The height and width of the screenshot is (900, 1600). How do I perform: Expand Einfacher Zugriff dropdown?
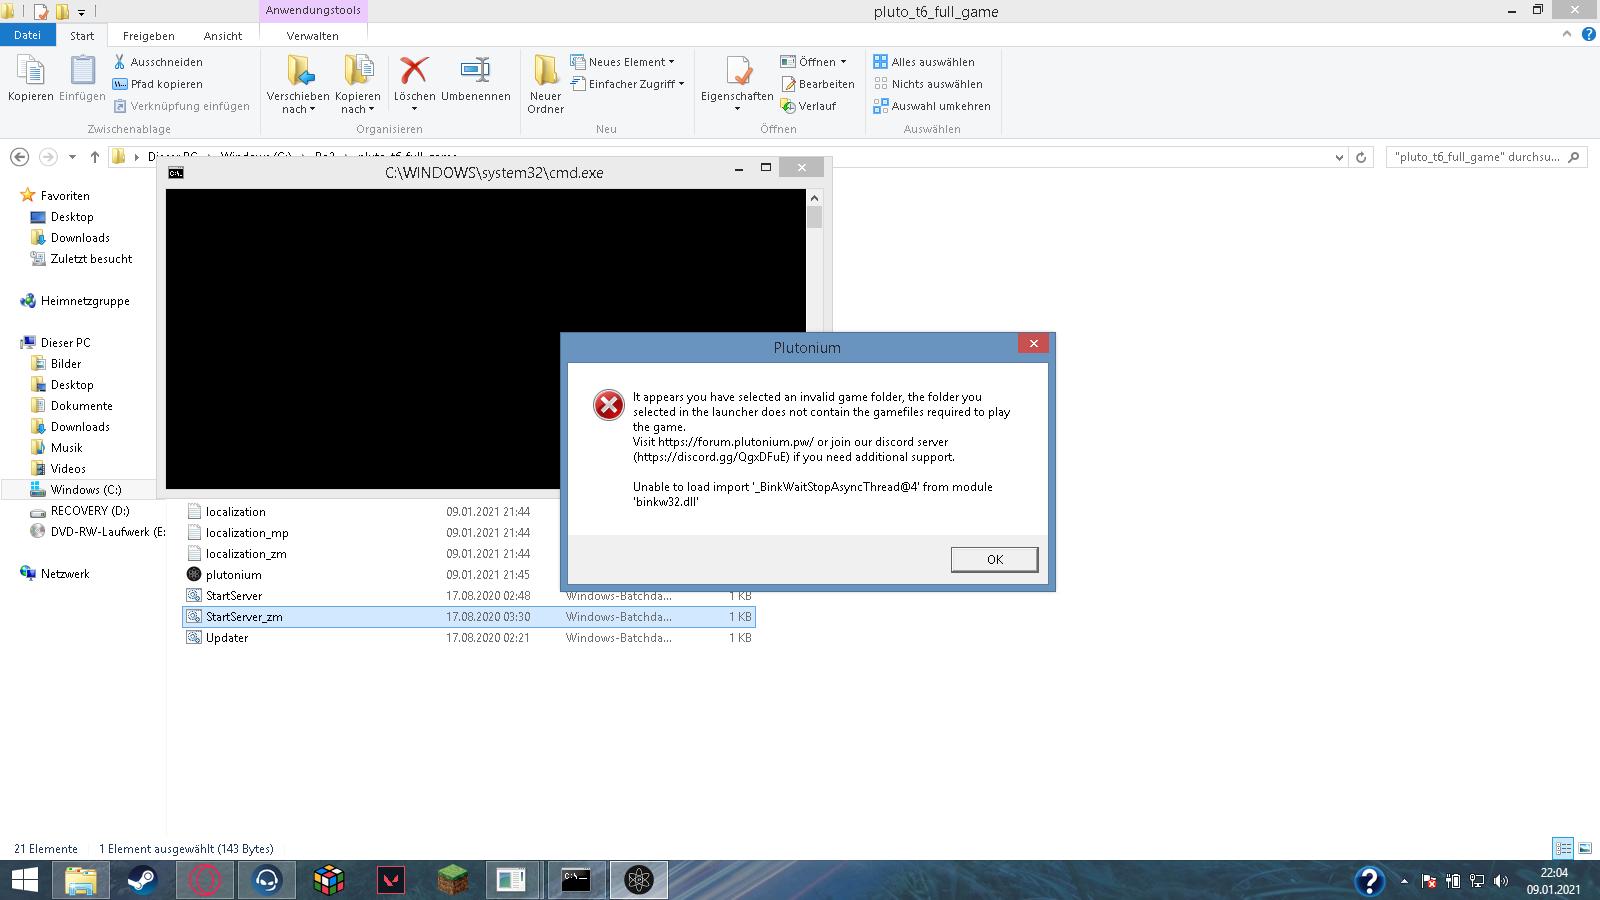pyautogui.click(x=627, y=84)
